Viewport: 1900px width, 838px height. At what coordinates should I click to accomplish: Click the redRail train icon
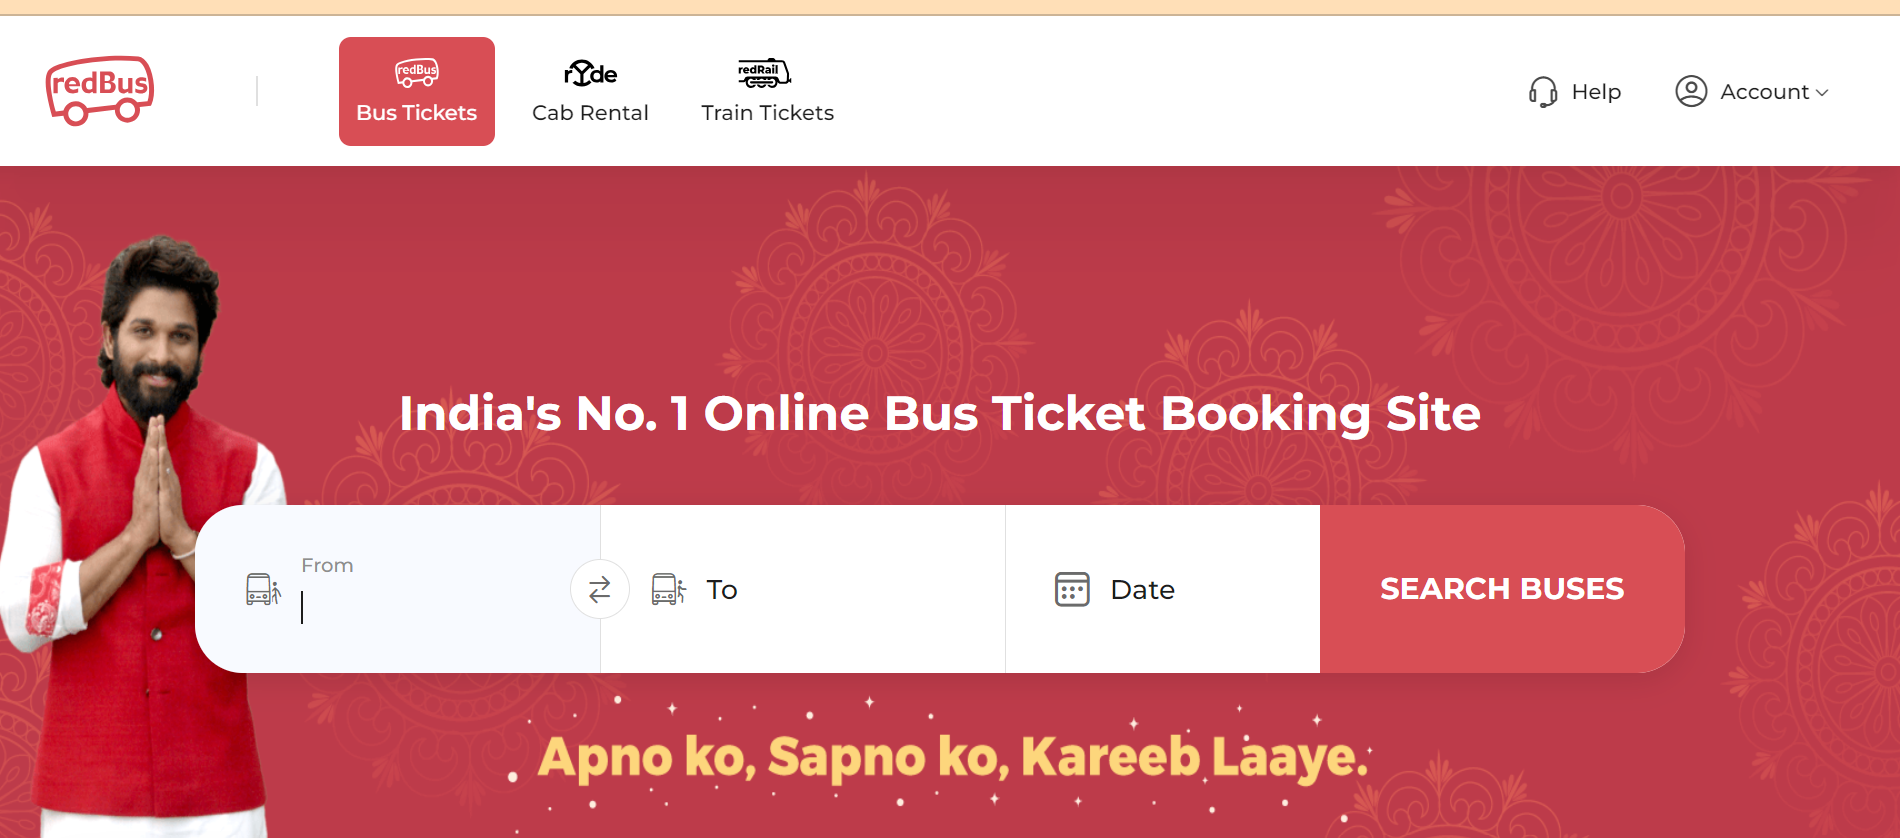765,73
